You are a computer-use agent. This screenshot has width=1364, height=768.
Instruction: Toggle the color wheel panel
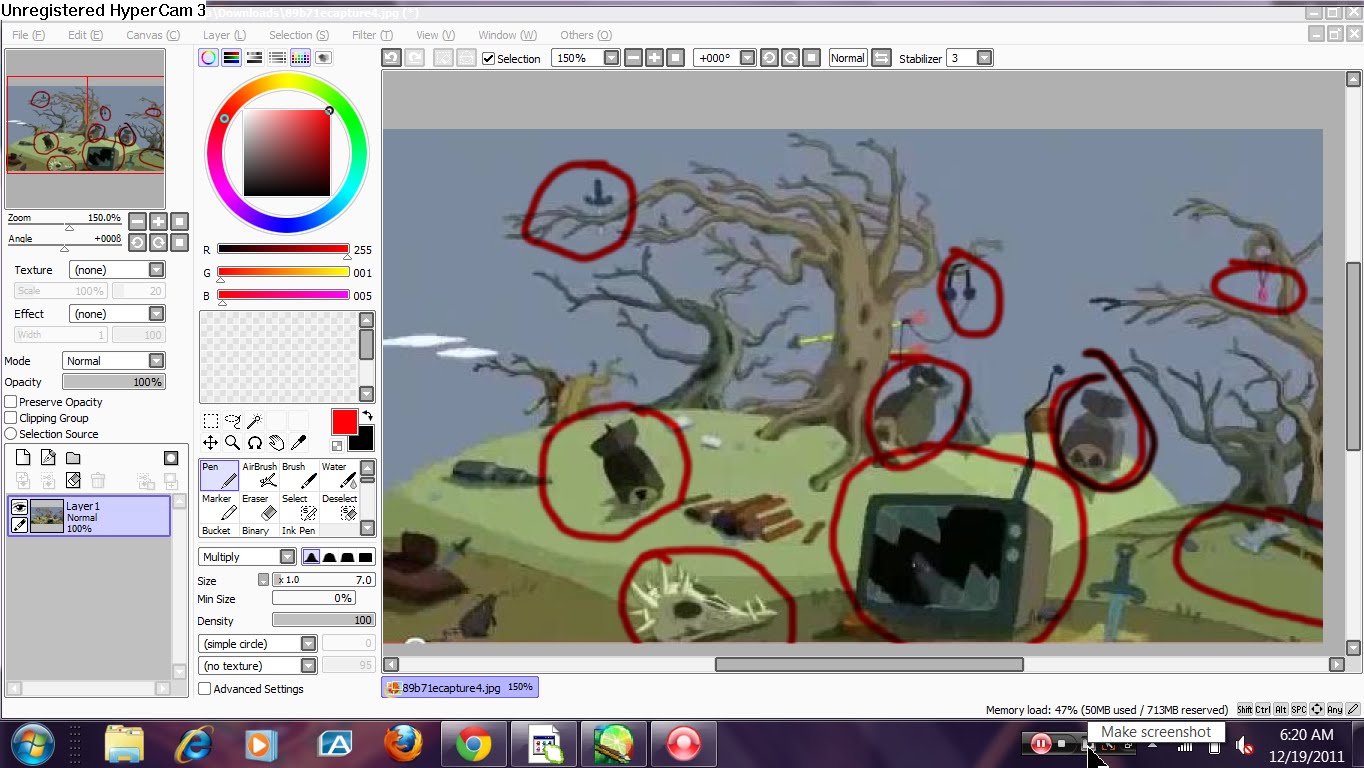tap(208, 58)
